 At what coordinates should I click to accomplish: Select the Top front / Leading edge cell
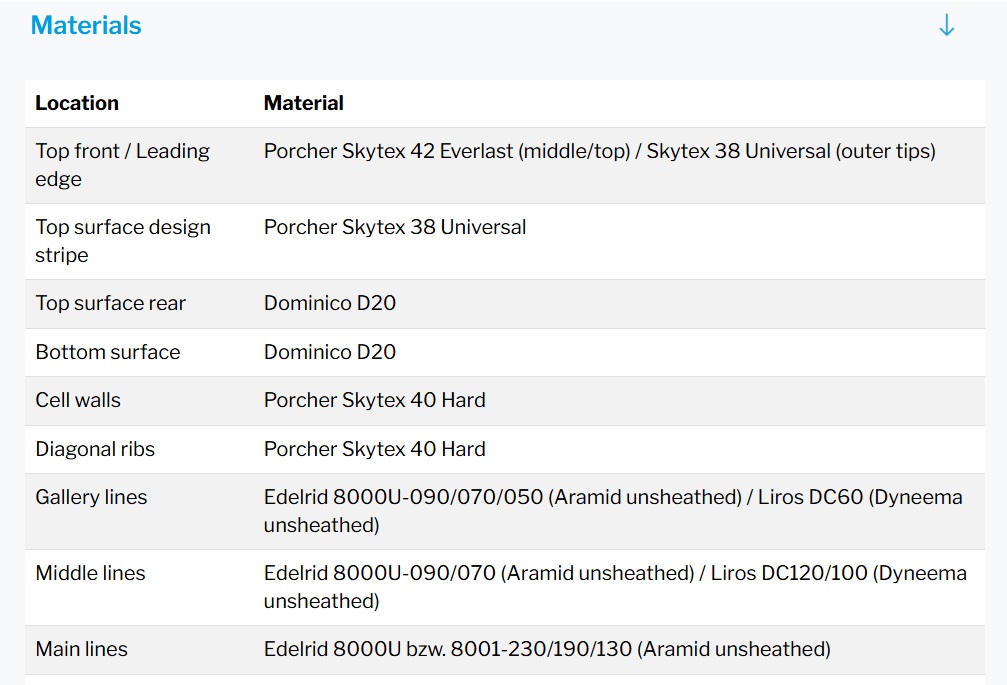coord(122,165)
